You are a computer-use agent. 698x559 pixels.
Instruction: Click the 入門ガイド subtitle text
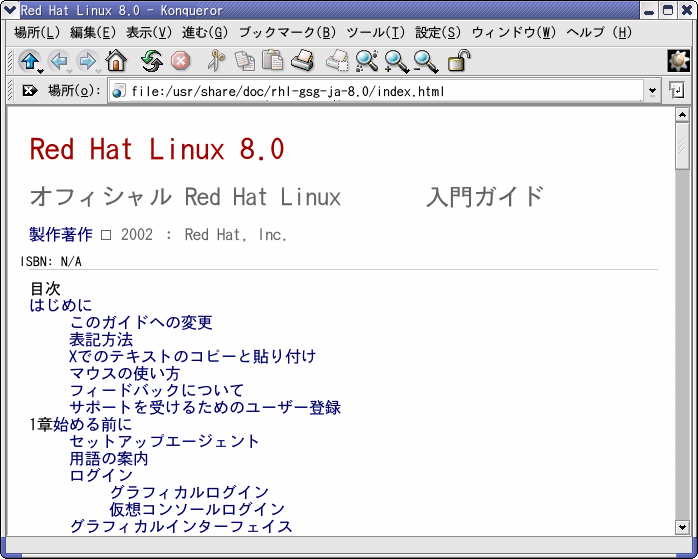pos(485,196)
